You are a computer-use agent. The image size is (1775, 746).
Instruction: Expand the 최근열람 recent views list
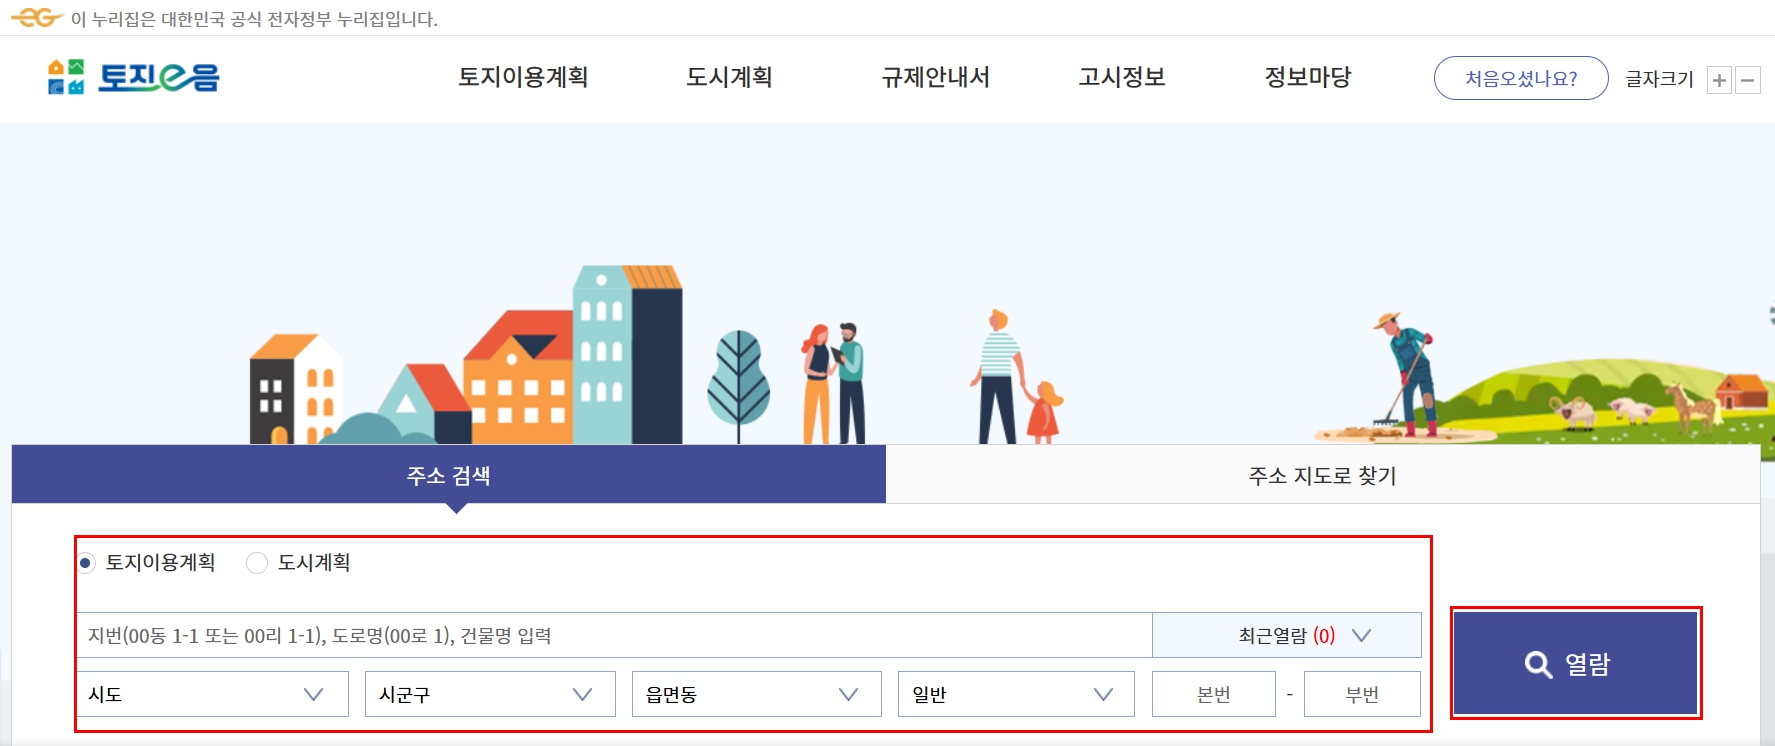pos(1288,634)
